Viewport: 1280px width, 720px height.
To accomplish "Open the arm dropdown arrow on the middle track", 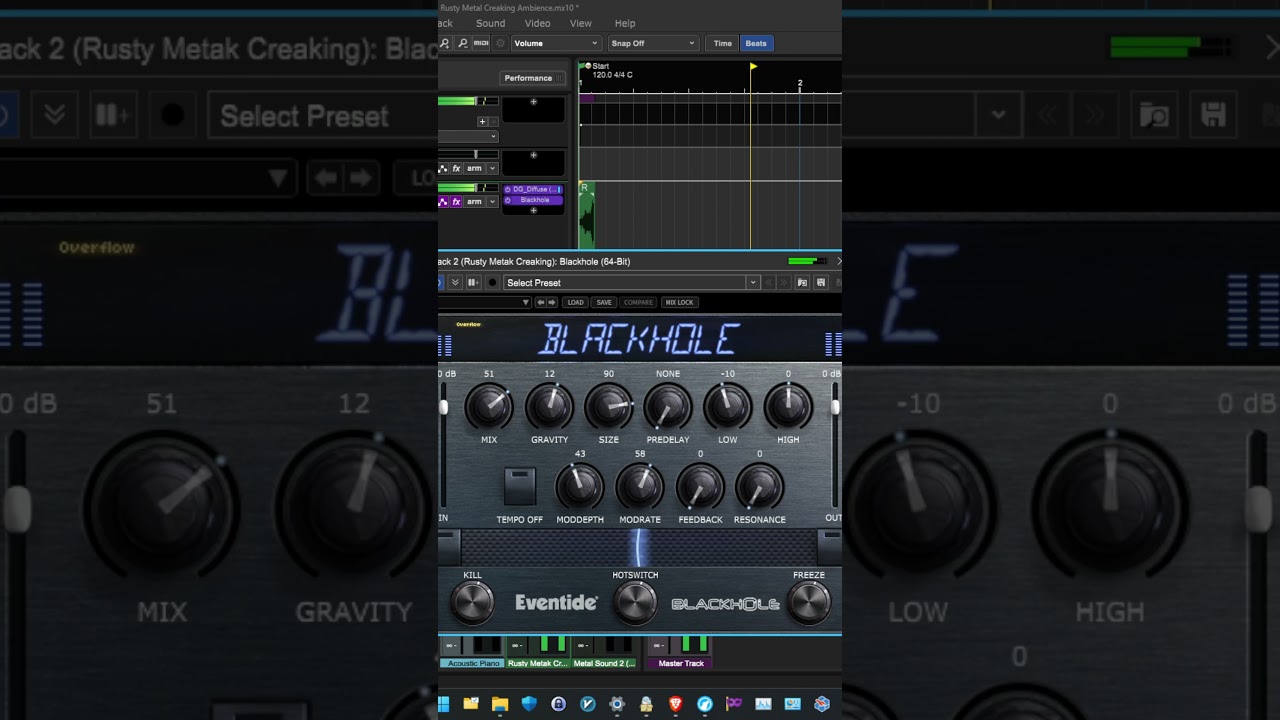I will (492, 168).
